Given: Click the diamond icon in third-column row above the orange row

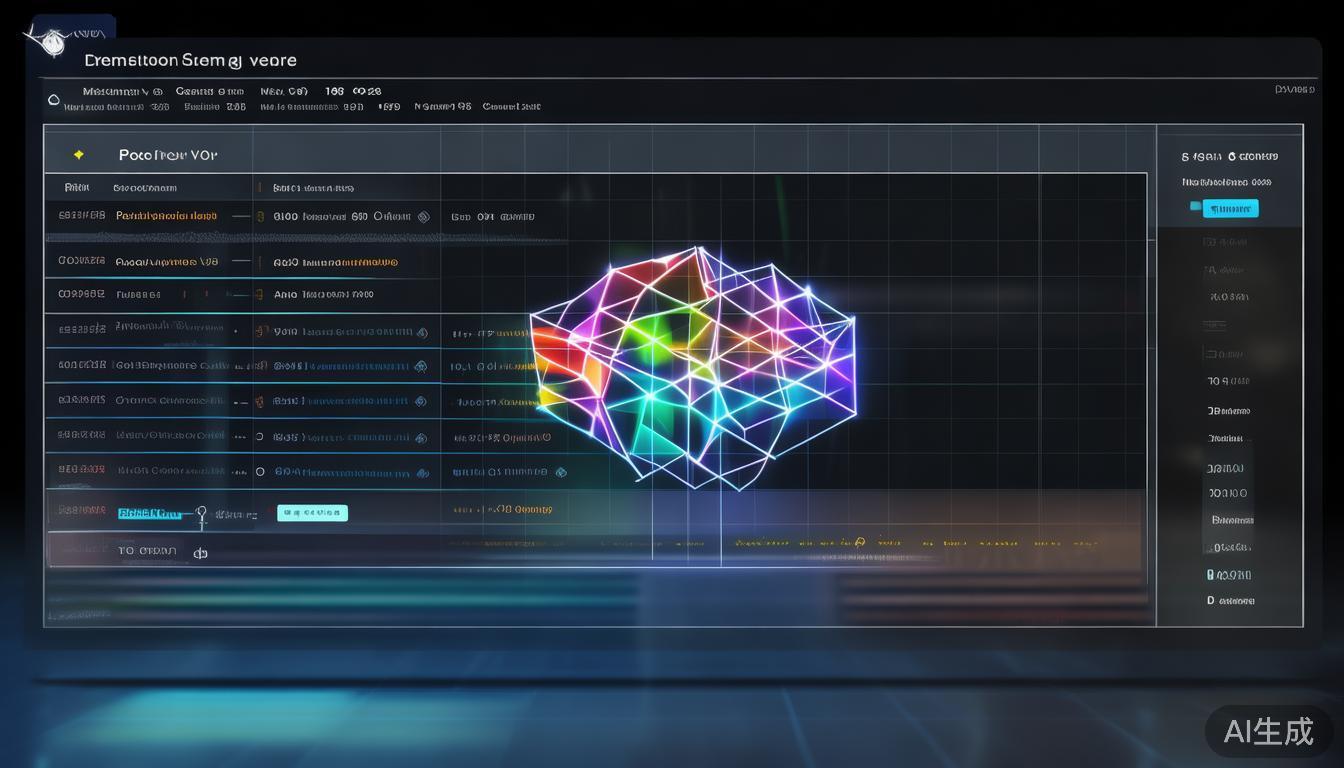Looking at the screenshot, I should (x=560, y=472).
